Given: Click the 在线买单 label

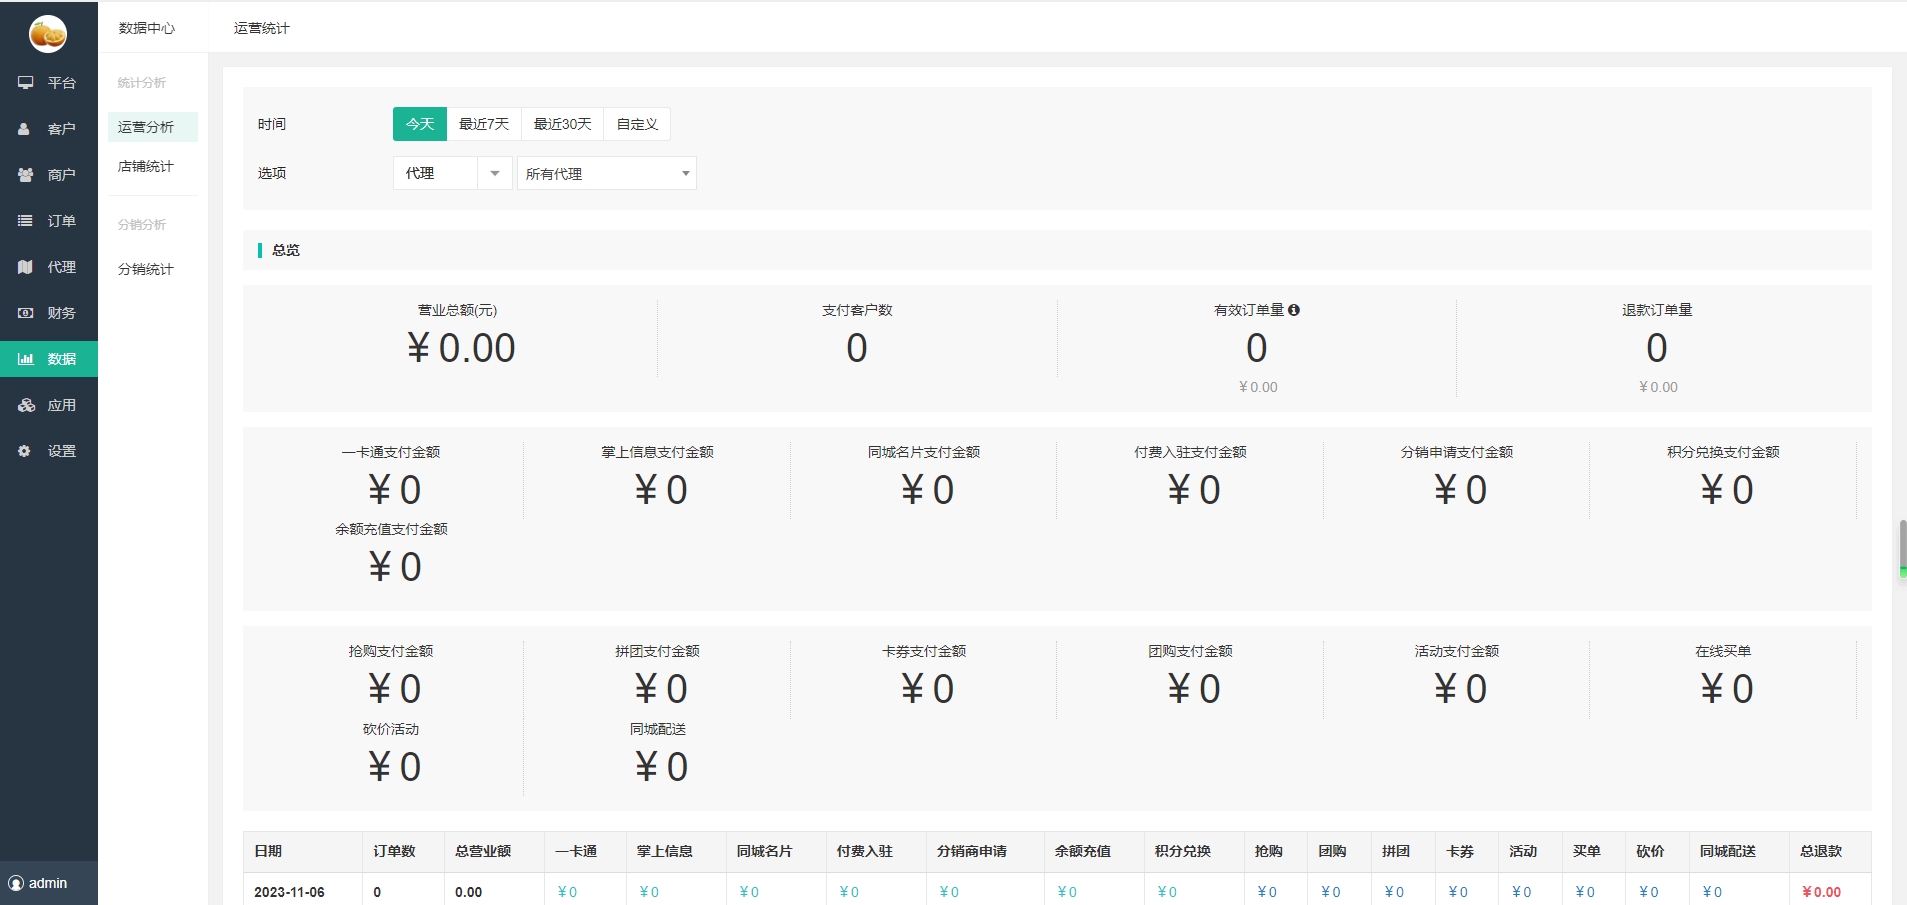Looking at the screenshot, I should 1723,651.
